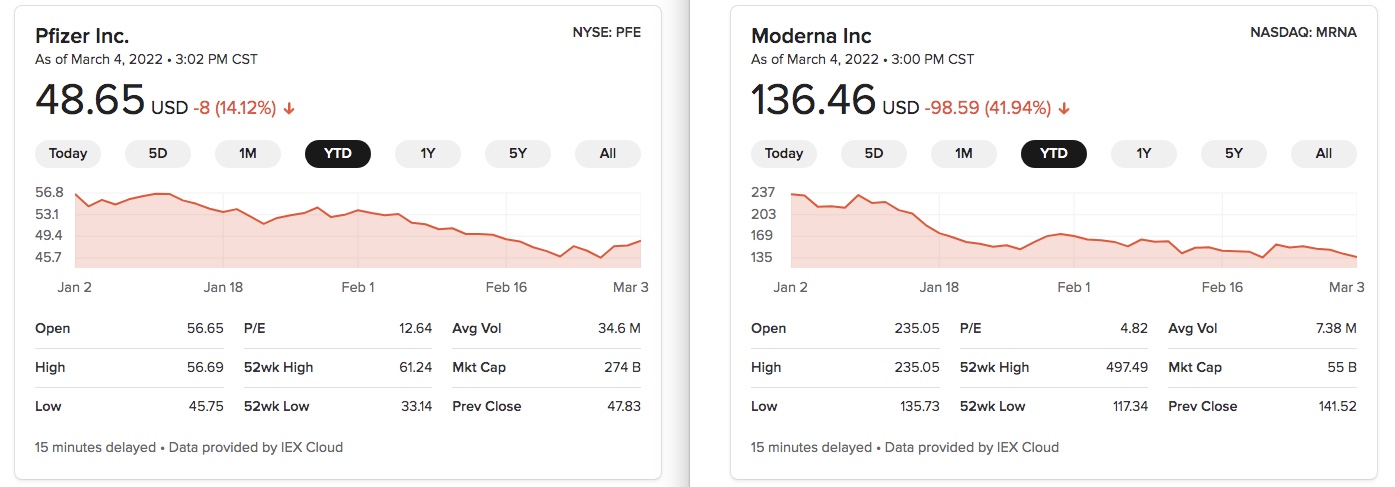Choose 1Y range for Pfizer
The image size is (1395, 487).
click(428, 153)
